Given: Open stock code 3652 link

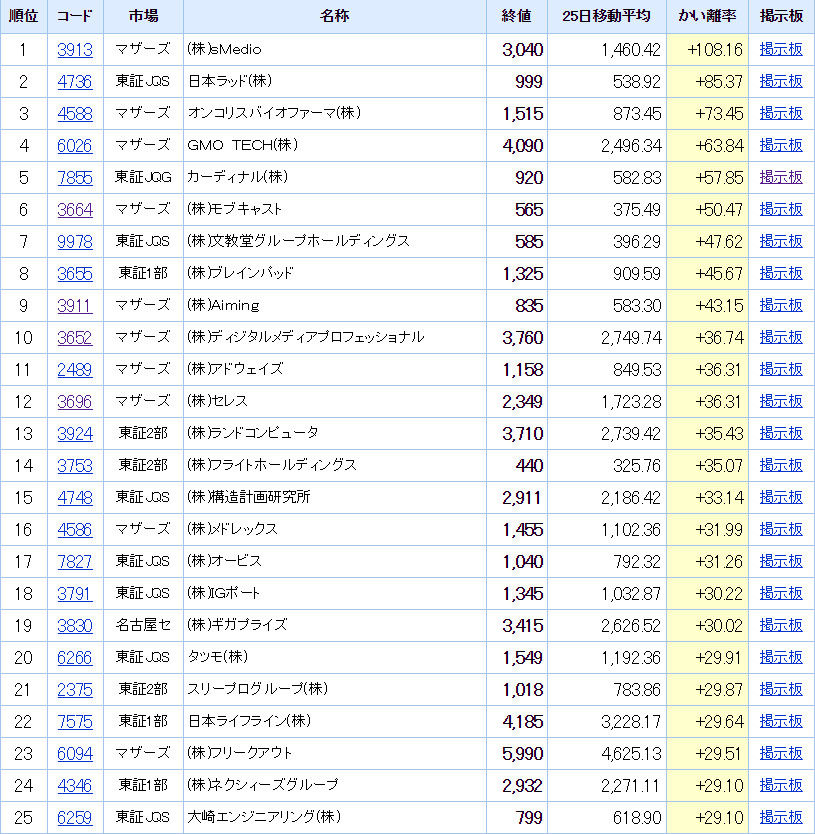Looking at the screenshot, I should (75, 337).
